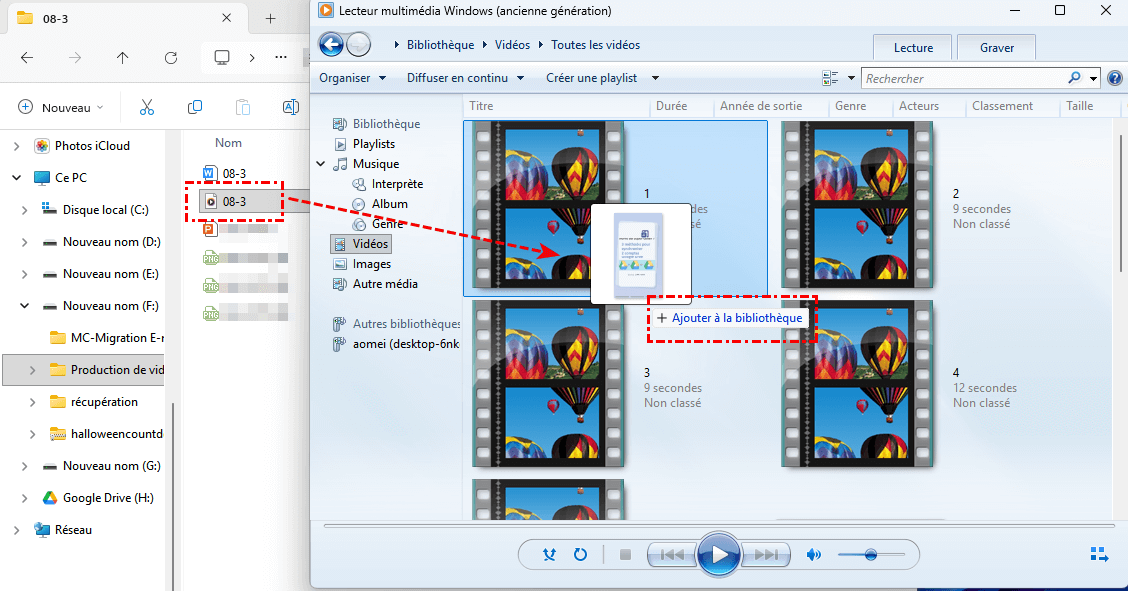Toggle shuffle mode in the player controls
The image size is (1128, 591).
tap(549, 554)
